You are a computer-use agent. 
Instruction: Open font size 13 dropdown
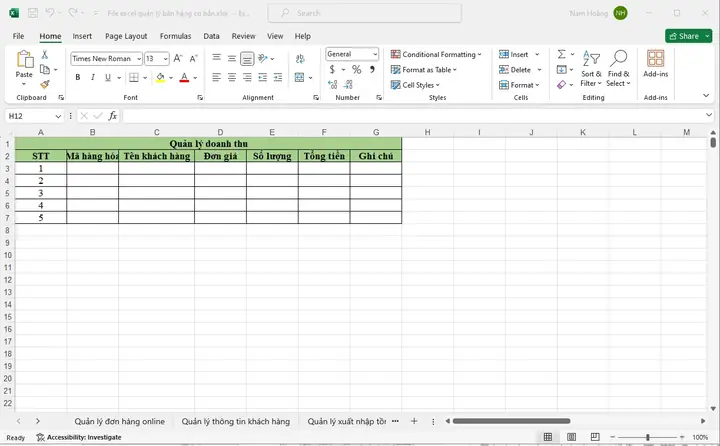coord(165,59)
